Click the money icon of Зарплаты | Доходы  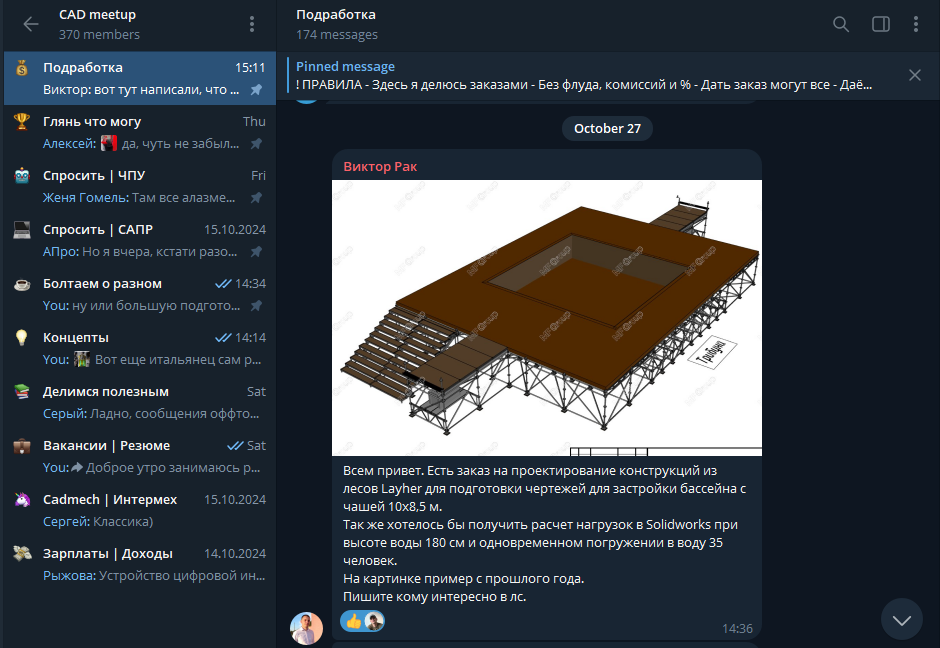(22, 553)
